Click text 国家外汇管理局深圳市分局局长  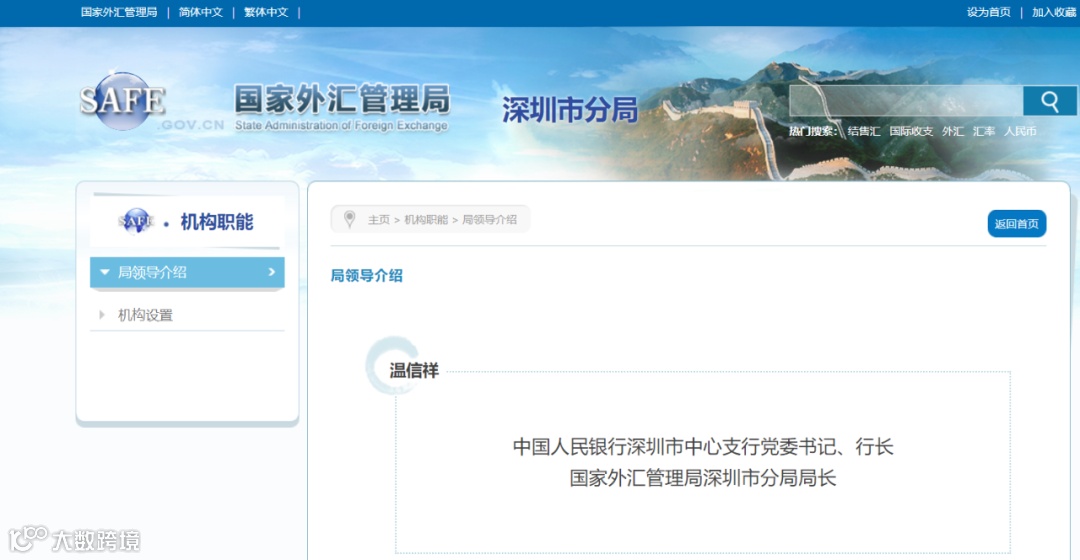point(703,478)
